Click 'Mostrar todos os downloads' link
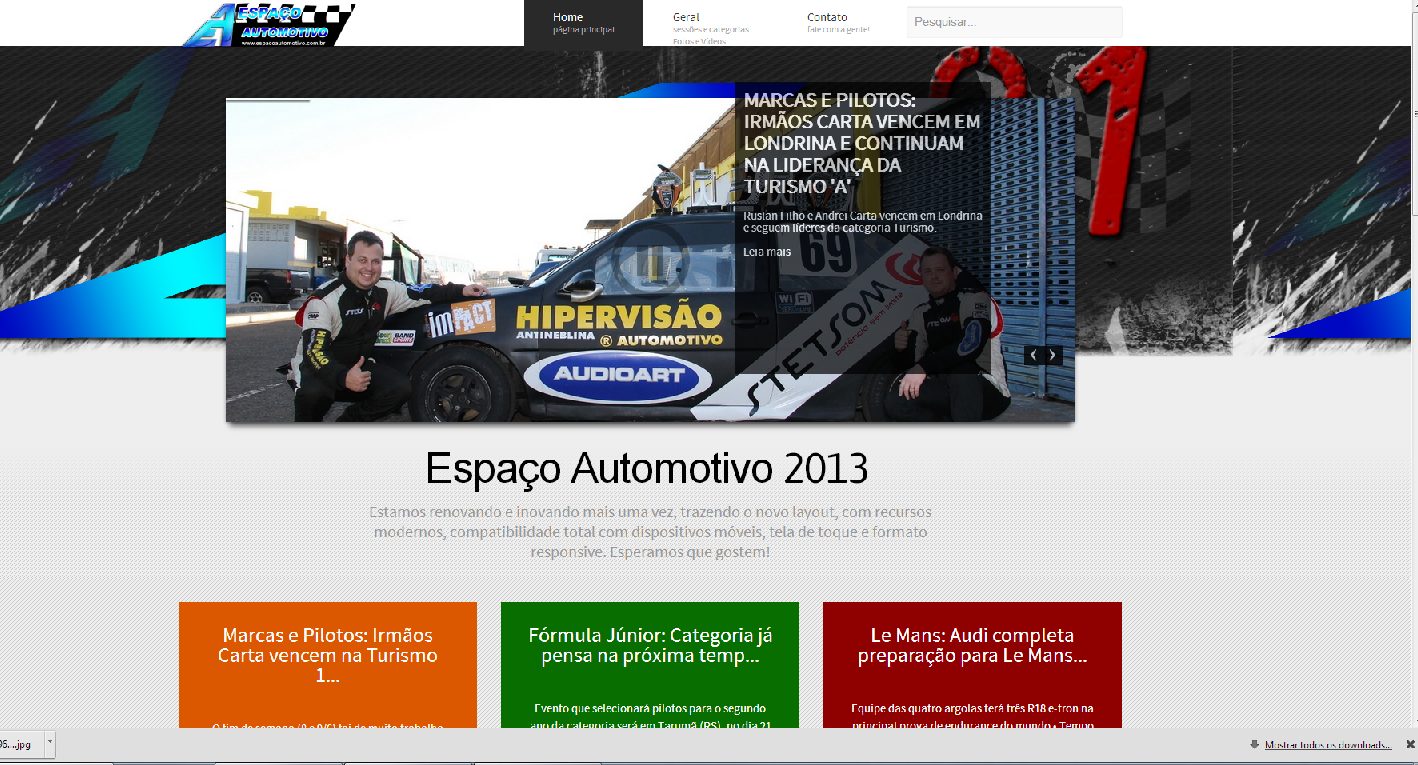 click(1328, 745)
